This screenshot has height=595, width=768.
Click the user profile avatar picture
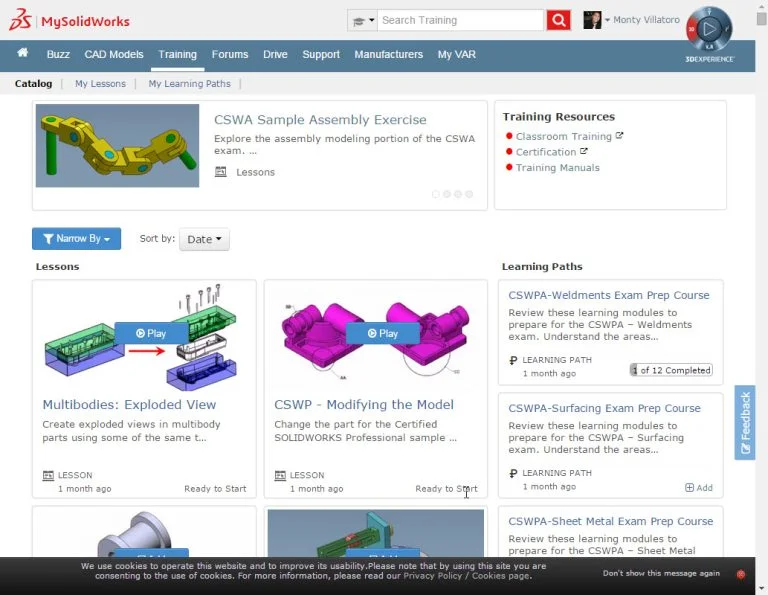[x=591, y=20]
